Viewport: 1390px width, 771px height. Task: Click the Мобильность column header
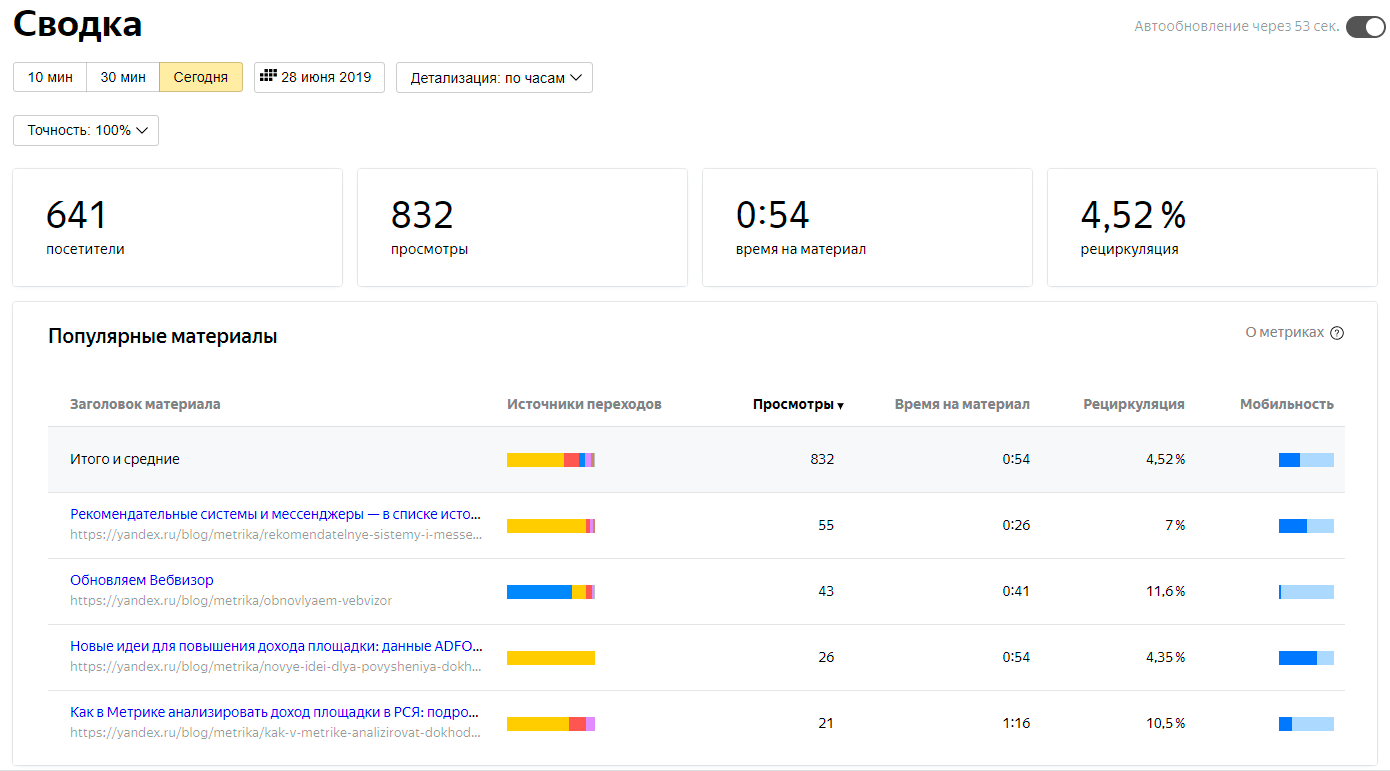(1287, 404)
